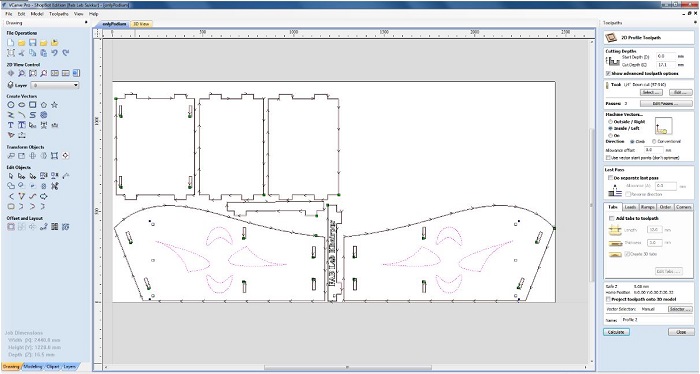Switch to the Order tab
700x374 pixels.
tap(665, 207)
